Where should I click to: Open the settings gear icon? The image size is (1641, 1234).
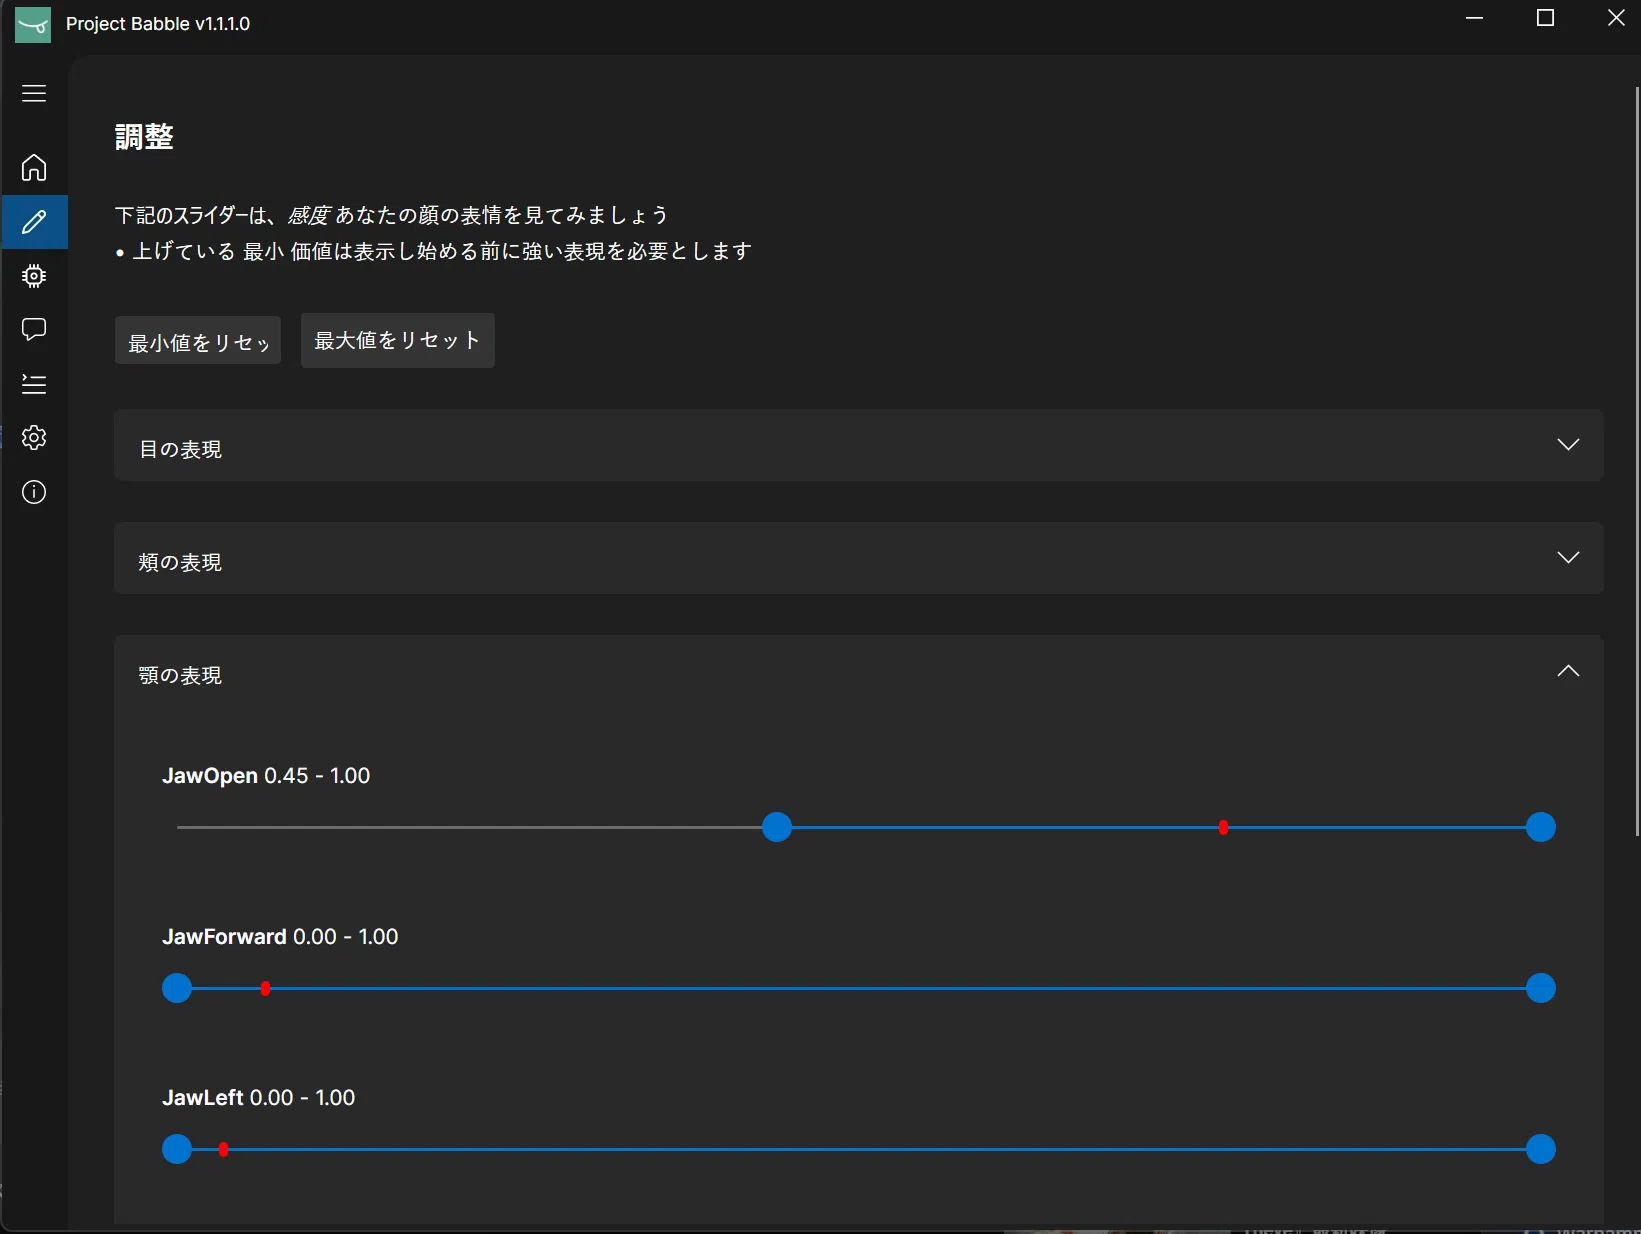coord(34,438)
